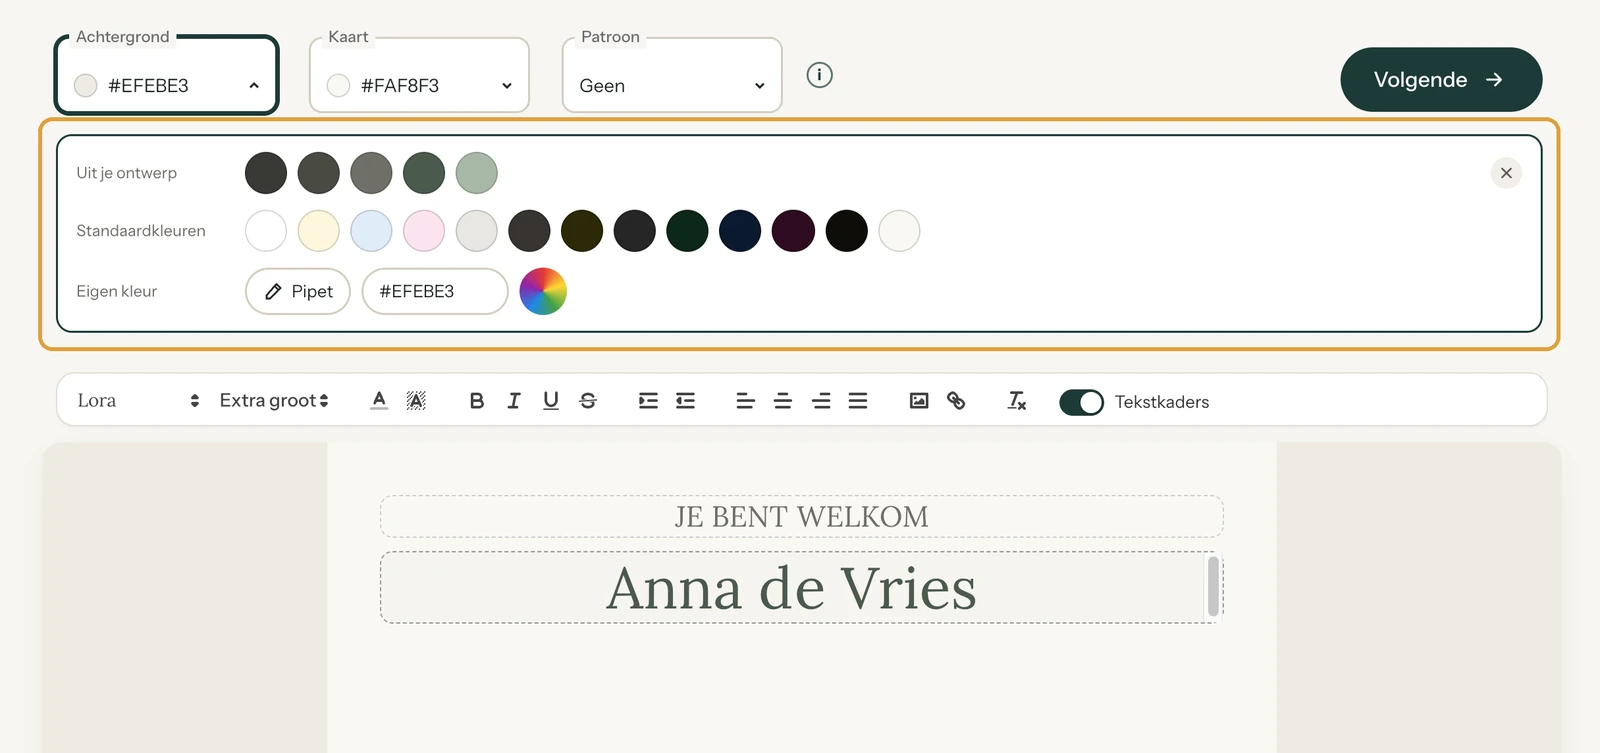Toggle strikethrough formatting

click(x=588, y=400)
